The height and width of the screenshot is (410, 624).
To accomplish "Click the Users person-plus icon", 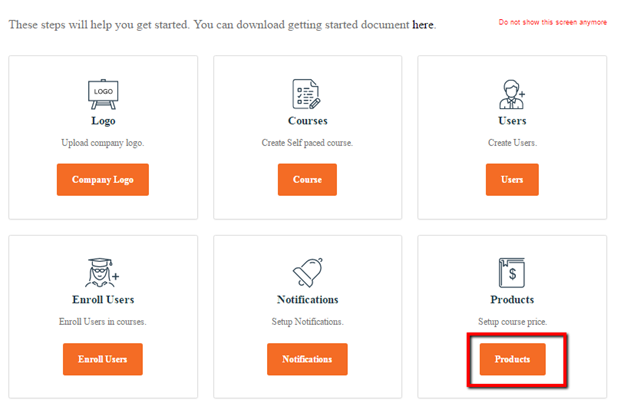I will [x=512, y=94].
